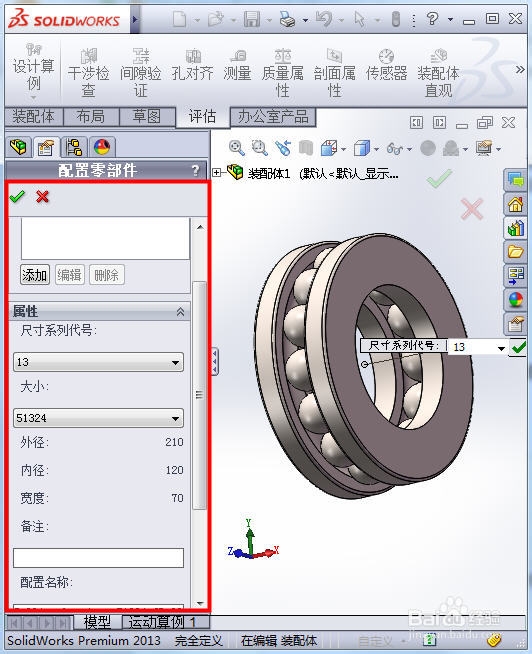Click the 配置零部件 help question mark
Image resolution: width=532 pixels, height=654 pixels.
195,170
